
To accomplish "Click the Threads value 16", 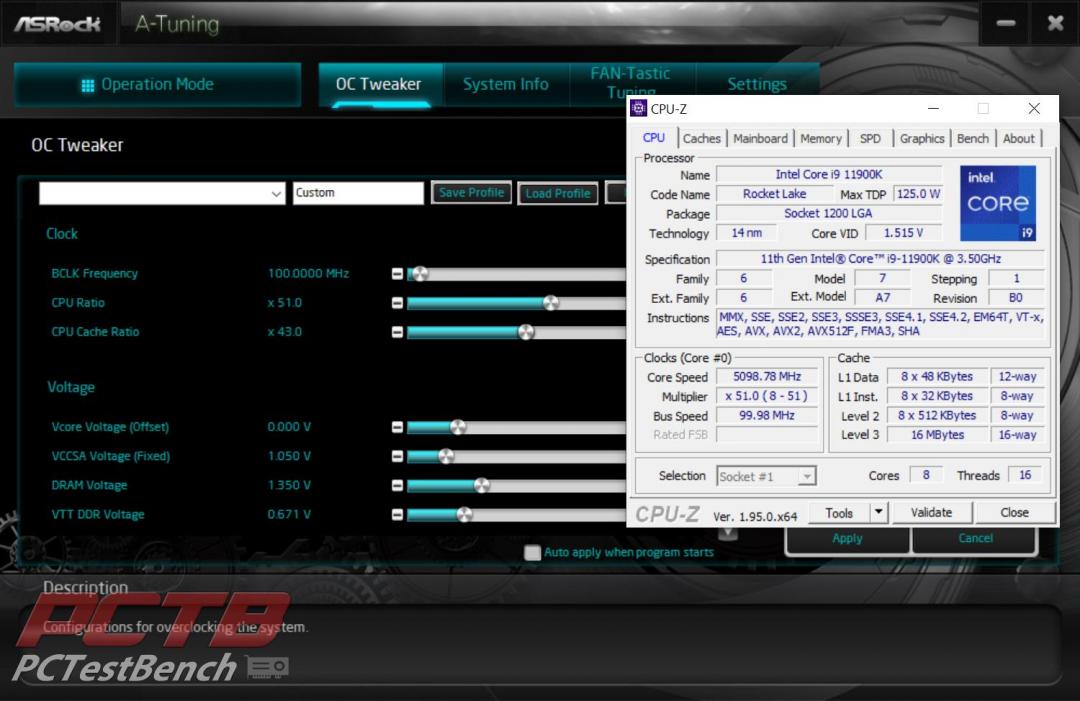I will [1025, 475].
